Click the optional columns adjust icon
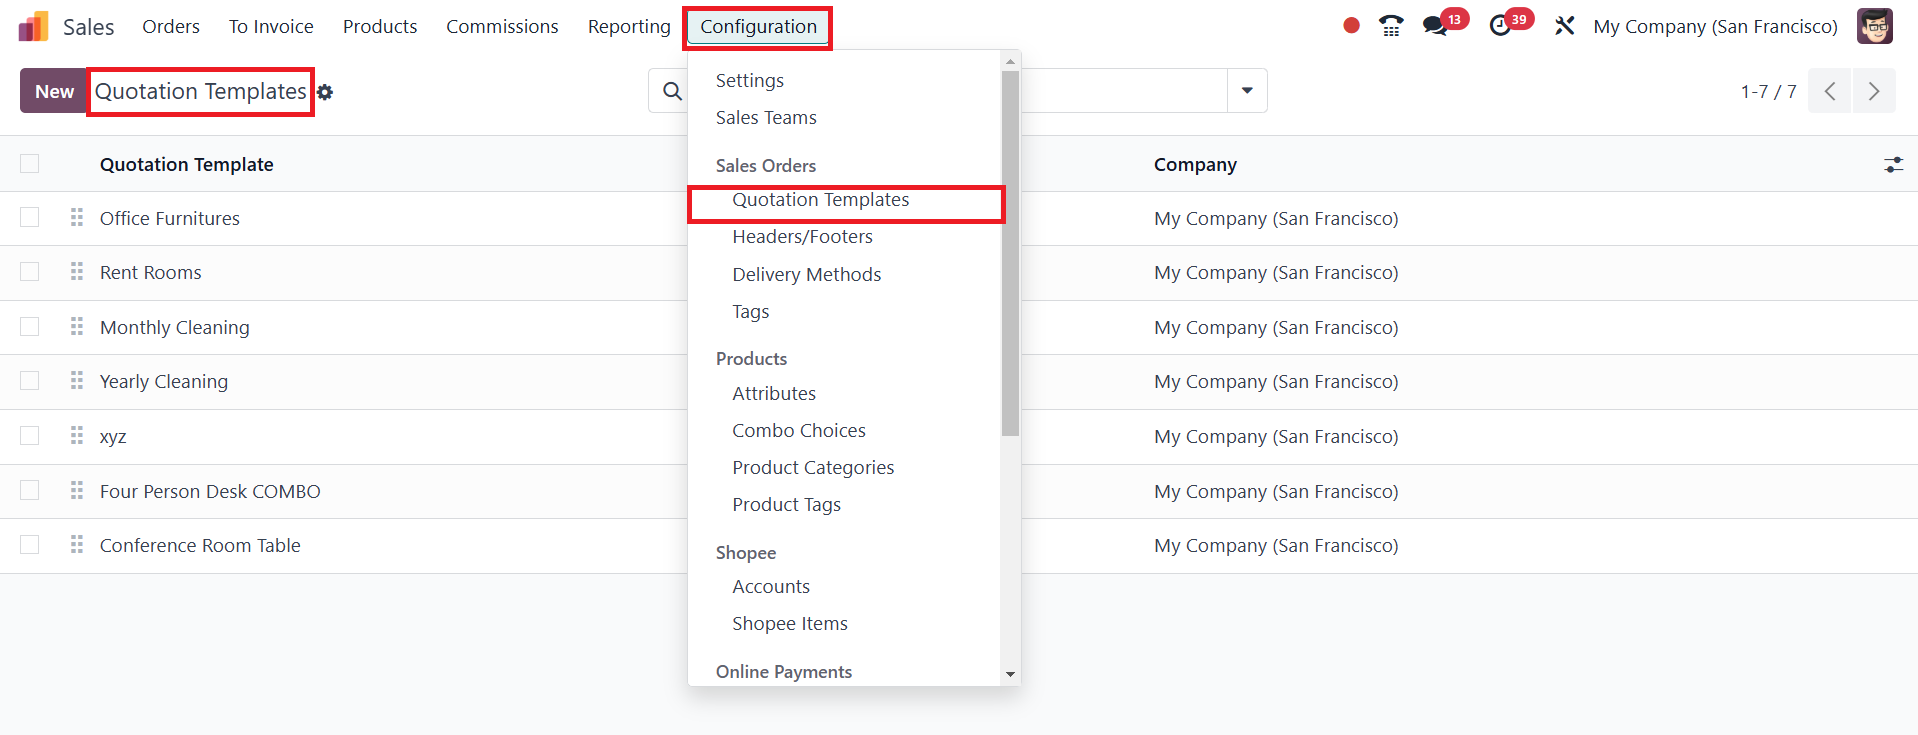The height and width of the screenshot is (735, 1918). tap(1893, 165)
